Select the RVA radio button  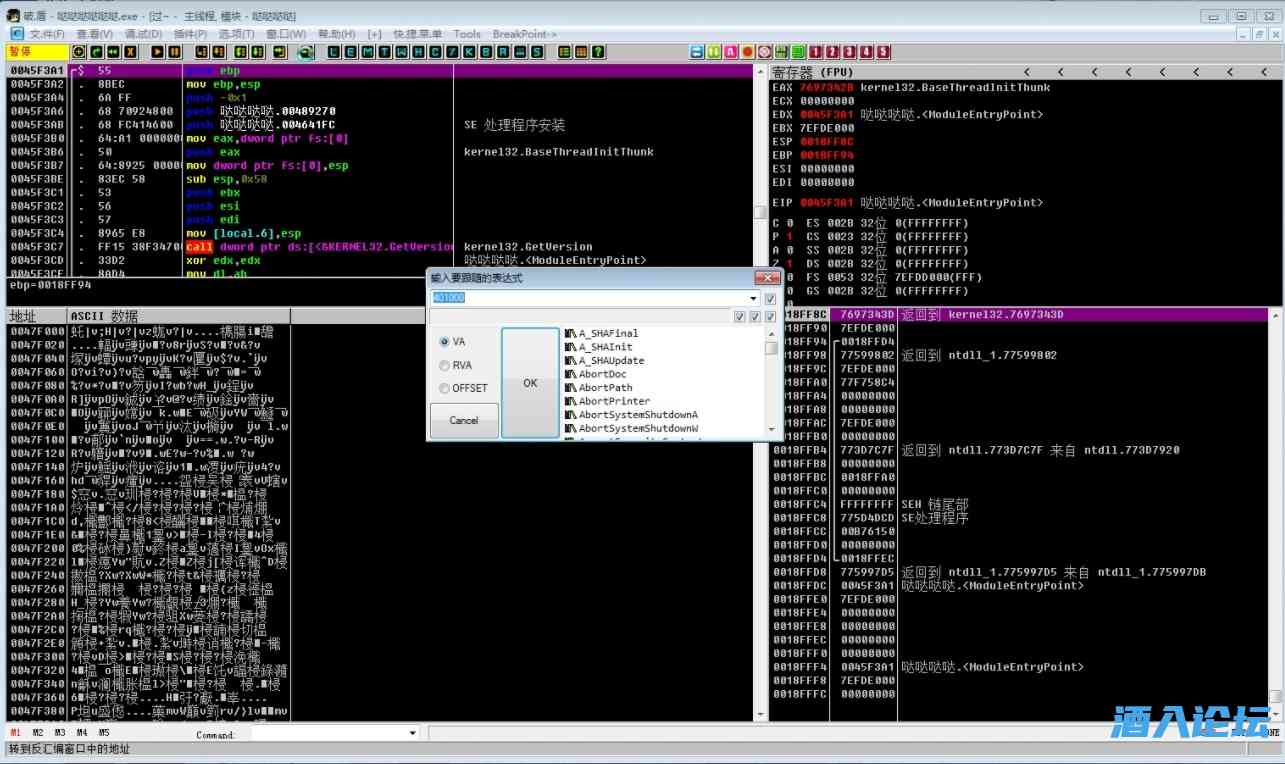(445, 365)
